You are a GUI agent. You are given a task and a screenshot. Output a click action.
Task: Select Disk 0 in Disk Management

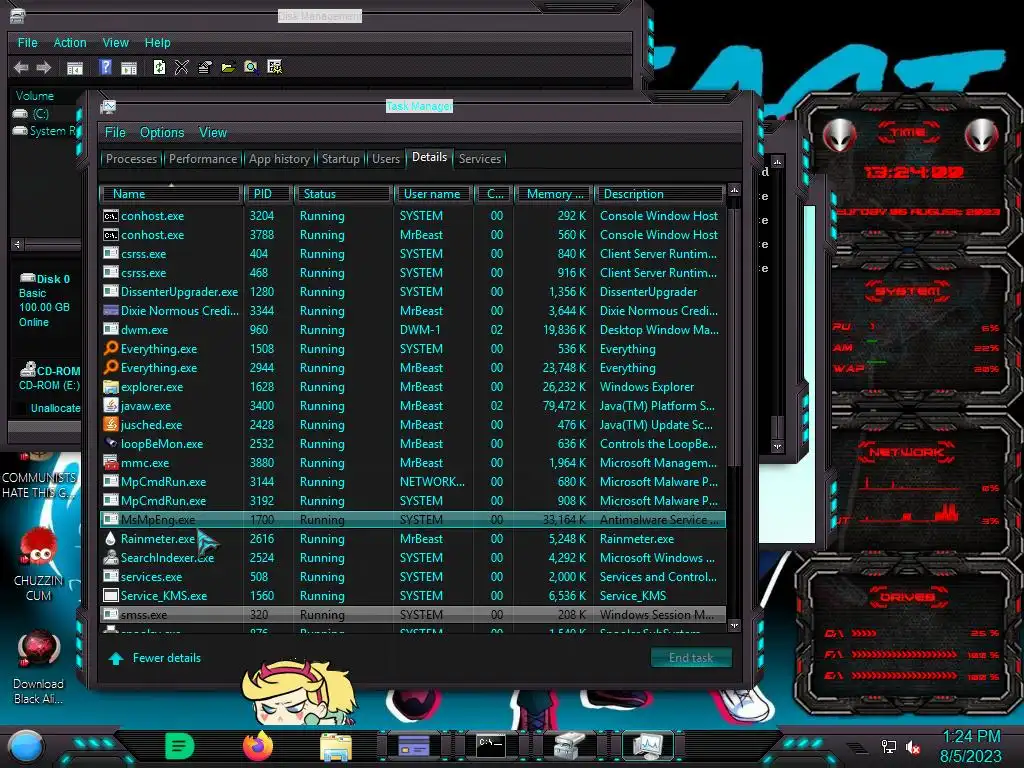coord(44,300)
